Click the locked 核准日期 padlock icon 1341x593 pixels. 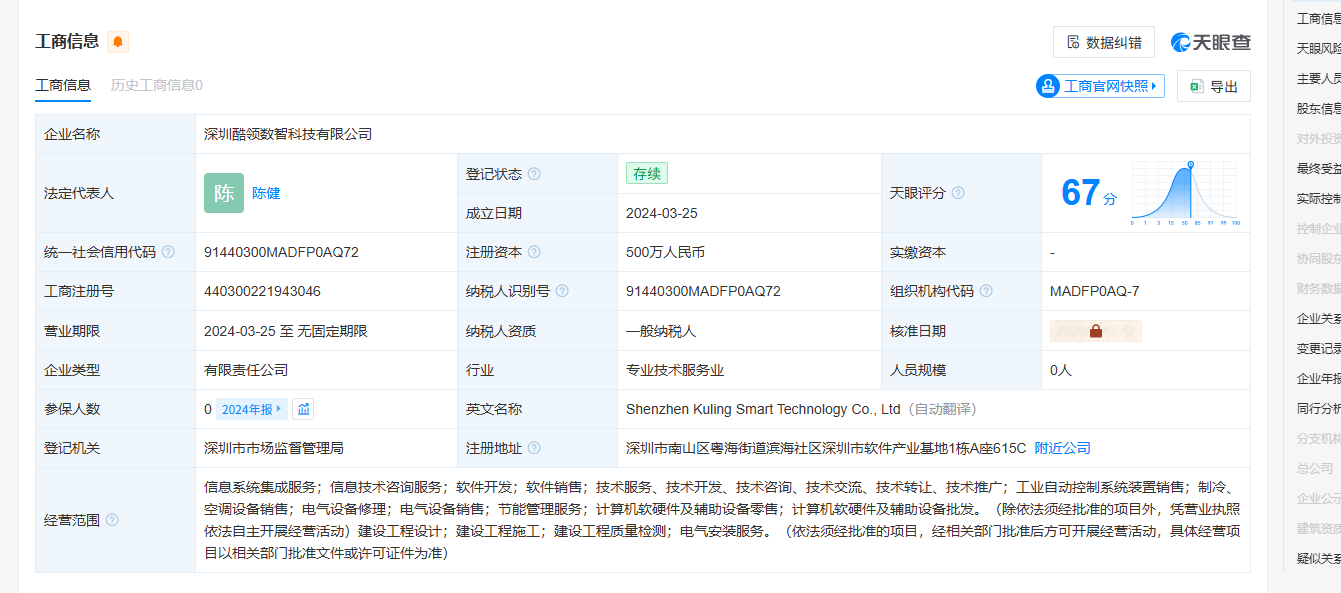click(1095, 331)
